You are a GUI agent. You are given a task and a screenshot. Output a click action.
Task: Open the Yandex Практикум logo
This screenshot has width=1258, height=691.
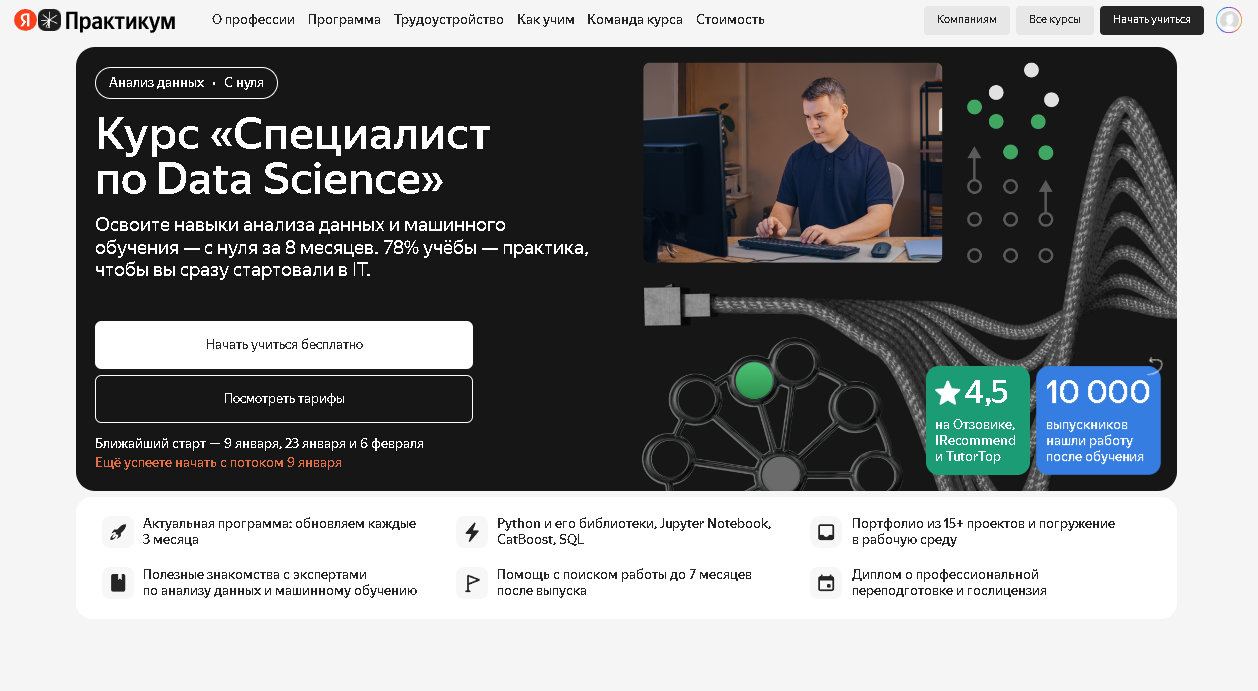[x=95, y=20]
